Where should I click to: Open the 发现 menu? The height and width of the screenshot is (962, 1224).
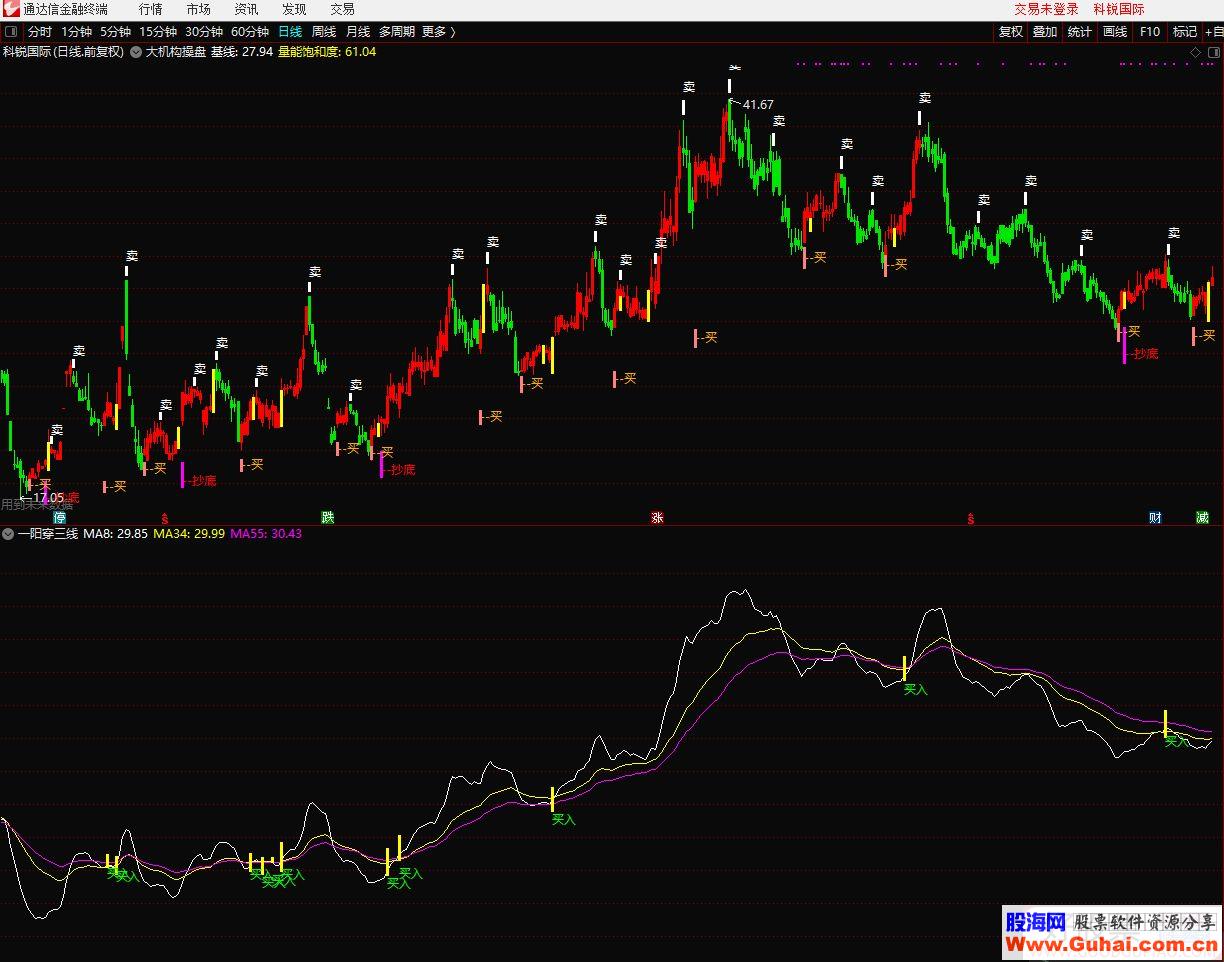pyautogui.click(x=294, y=9)
